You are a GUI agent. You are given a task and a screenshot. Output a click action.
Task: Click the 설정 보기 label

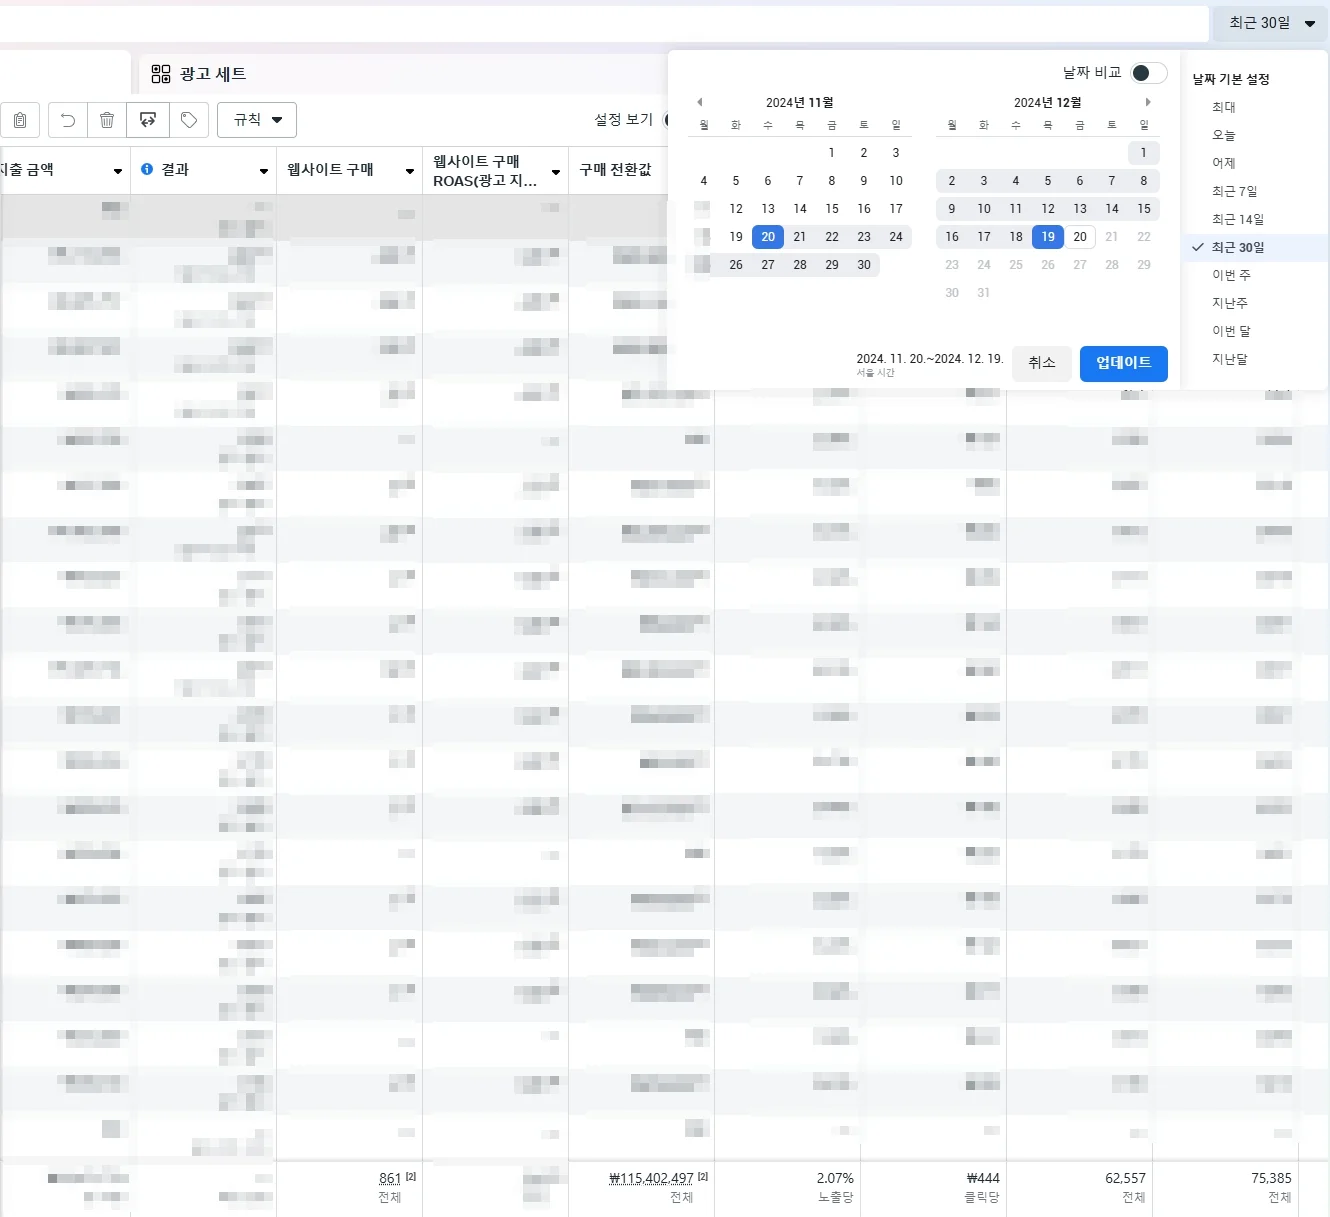(623, 119)
